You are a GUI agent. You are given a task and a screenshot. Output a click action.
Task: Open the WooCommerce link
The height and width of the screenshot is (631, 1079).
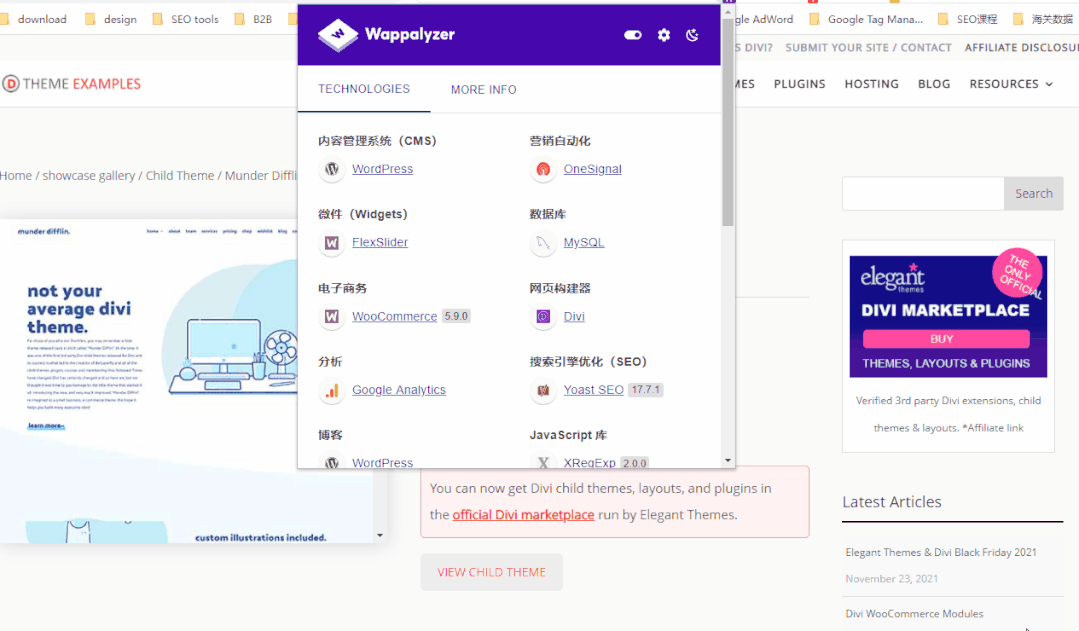click(x=394, y=317)
